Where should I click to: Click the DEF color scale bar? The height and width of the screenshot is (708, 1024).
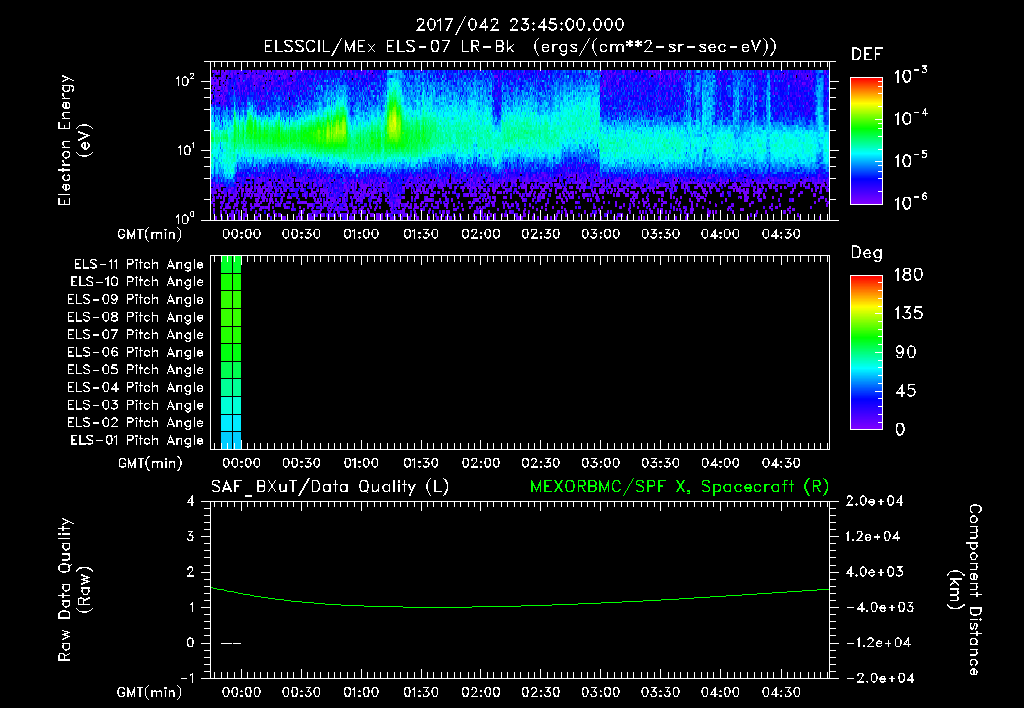click(866, 140)
